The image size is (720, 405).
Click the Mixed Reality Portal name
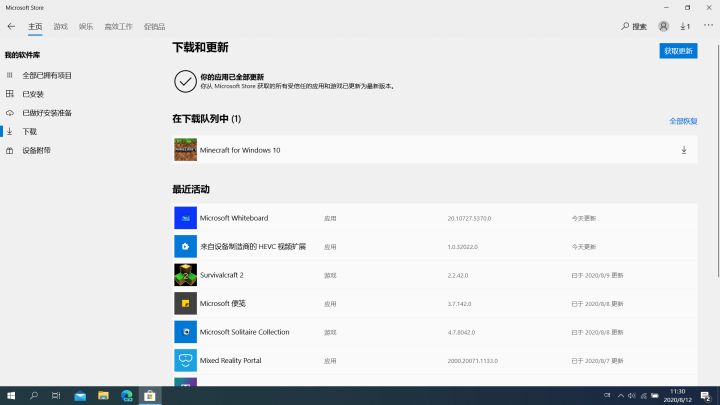tap(231, 360)
